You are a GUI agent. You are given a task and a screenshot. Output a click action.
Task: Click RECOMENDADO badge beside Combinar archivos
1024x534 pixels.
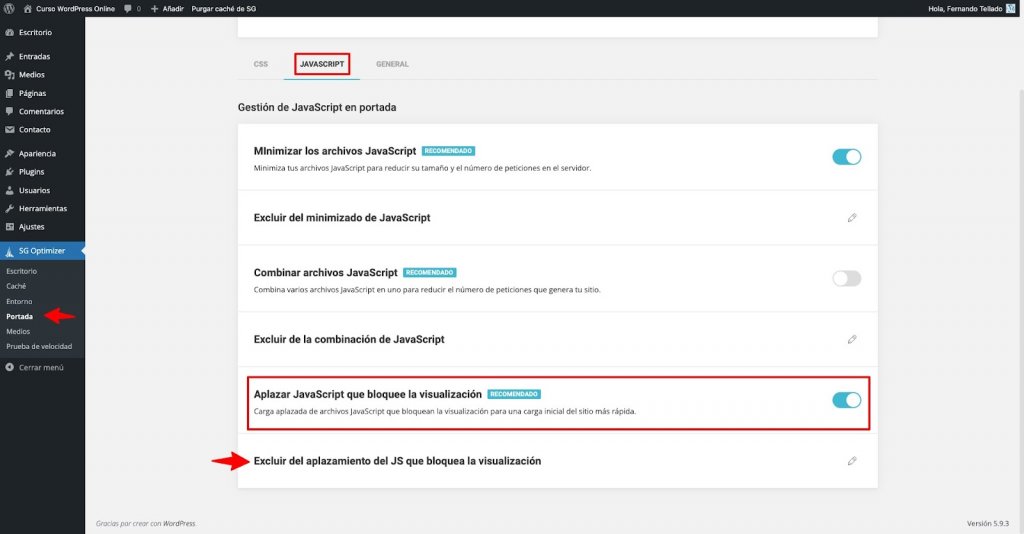[x=429, y=272]
